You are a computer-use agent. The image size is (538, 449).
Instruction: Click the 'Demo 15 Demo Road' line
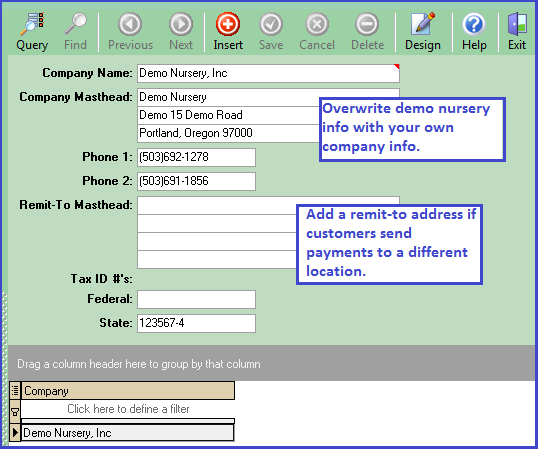pos(229,115)
